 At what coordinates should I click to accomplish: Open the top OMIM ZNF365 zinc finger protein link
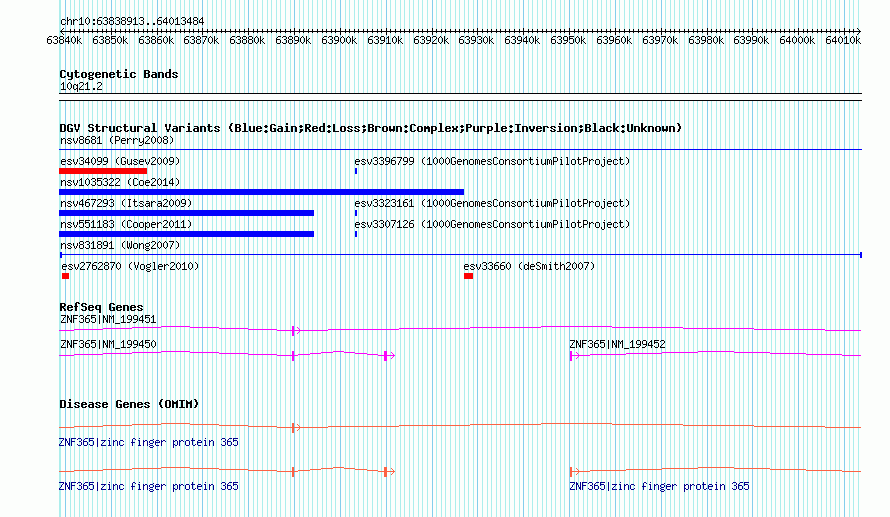(x=148, y=443)
